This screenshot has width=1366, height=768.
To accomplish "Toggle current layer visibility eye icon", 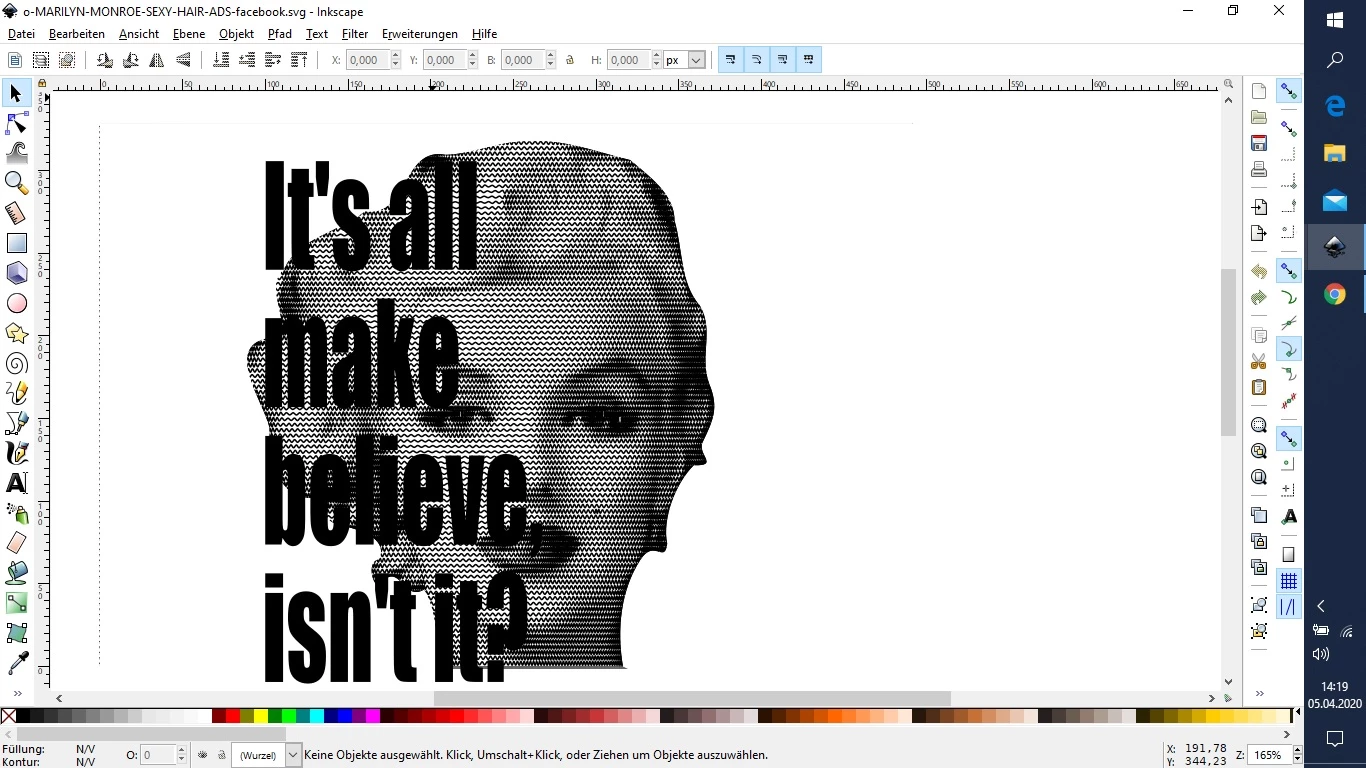I will [x=203, y=755].
